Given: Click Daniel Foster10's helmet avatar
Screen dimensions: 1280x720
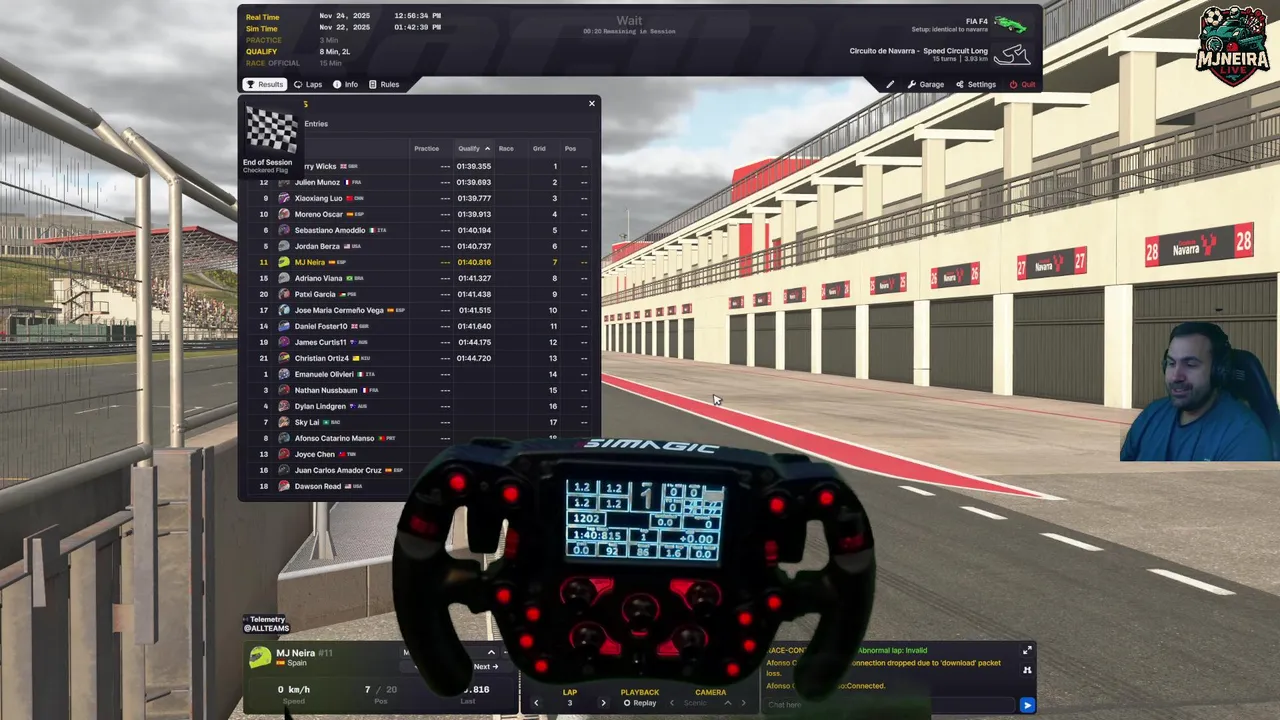Looking at the screenshot, I should tap(284, 326).
